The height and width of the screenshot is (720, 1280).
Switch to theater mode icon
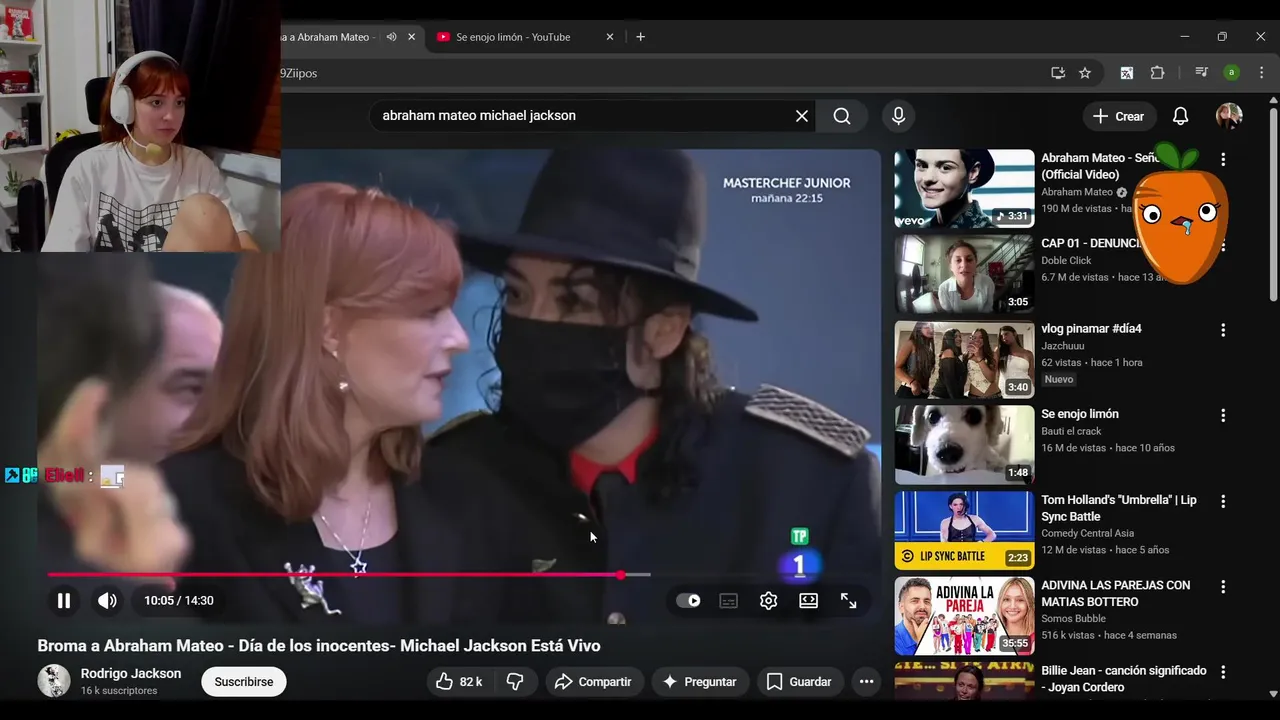point(808,601)
